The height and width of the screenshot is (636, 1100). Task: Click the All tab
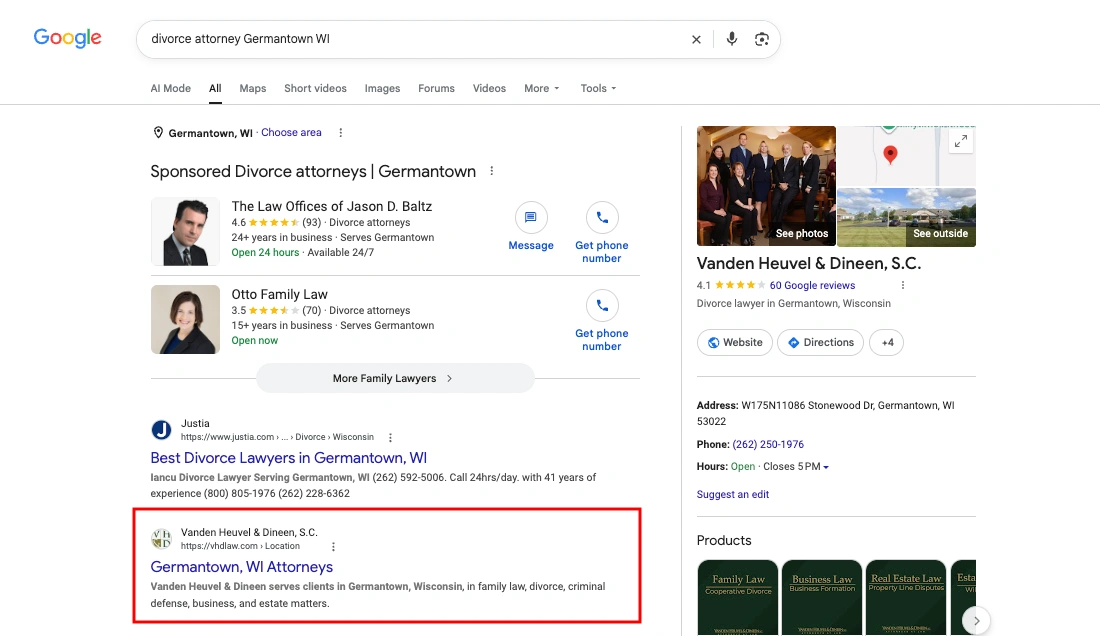[x=215, y=88]
